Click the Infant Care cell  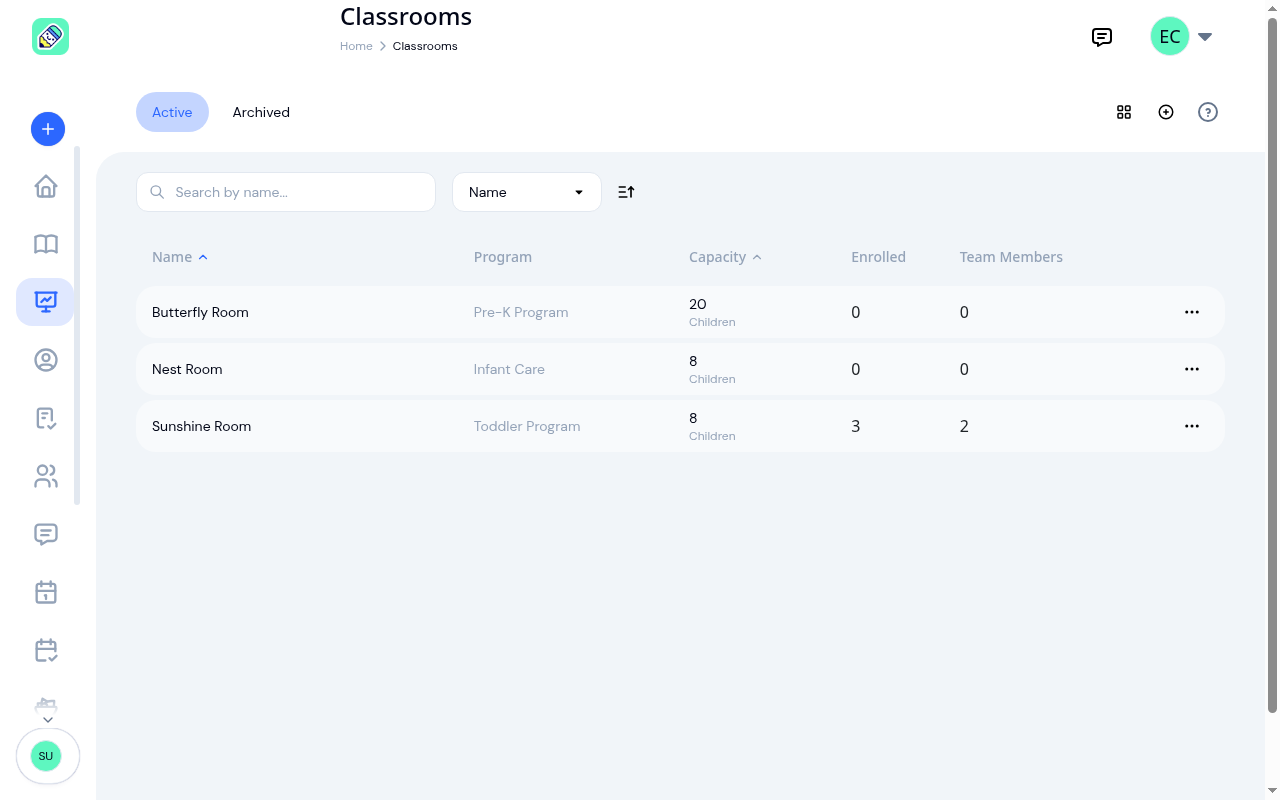[x=509, y=369]
